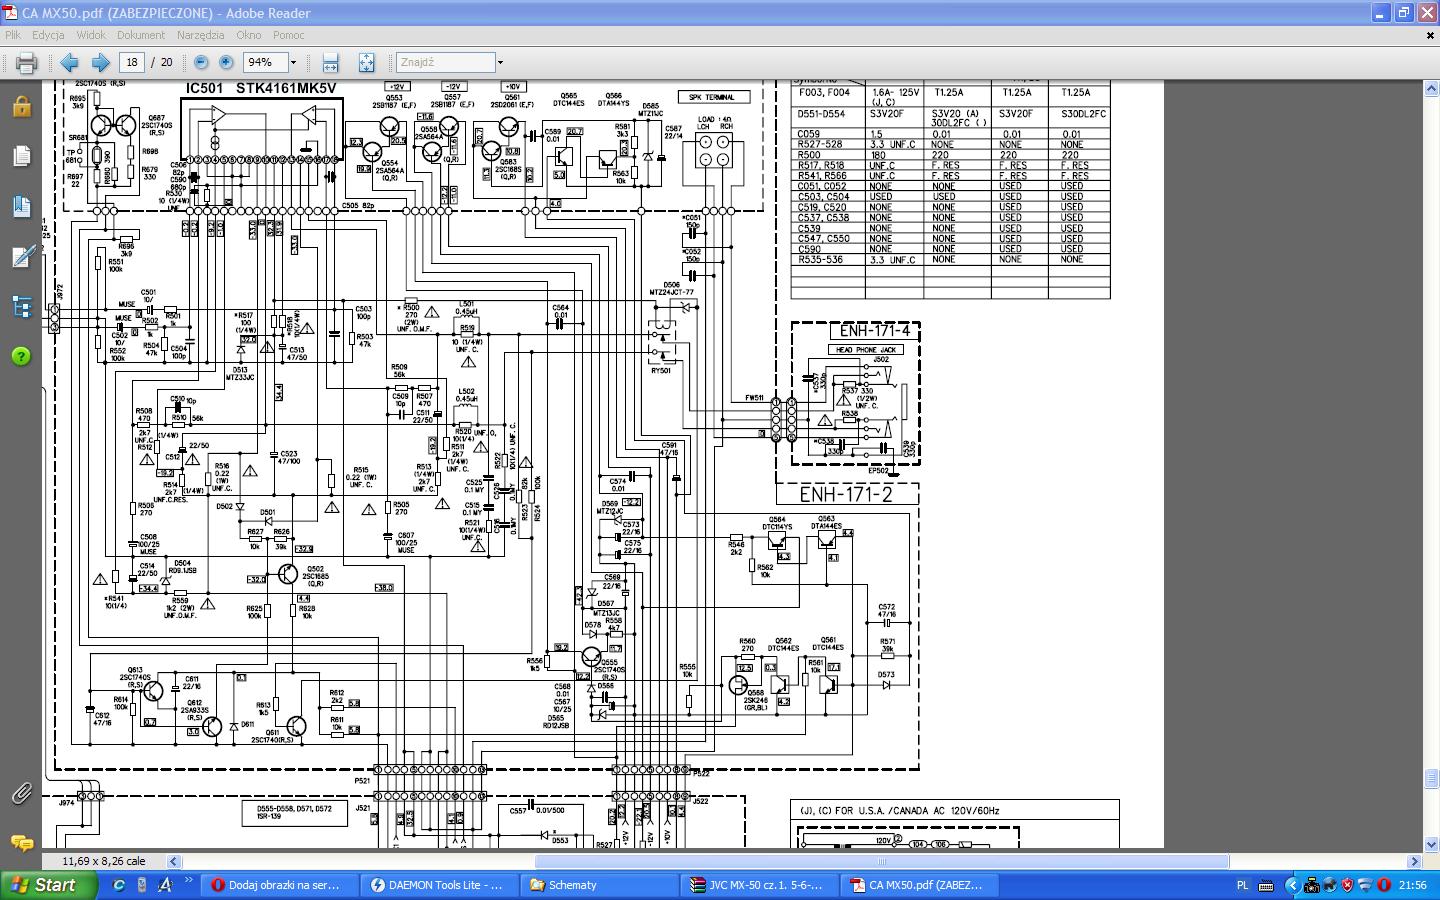The width and height of the screenshot is (1440, 900).
Task: Click the fit width scrolling icon
Action: pyautogui.click(x=330, y=62)
